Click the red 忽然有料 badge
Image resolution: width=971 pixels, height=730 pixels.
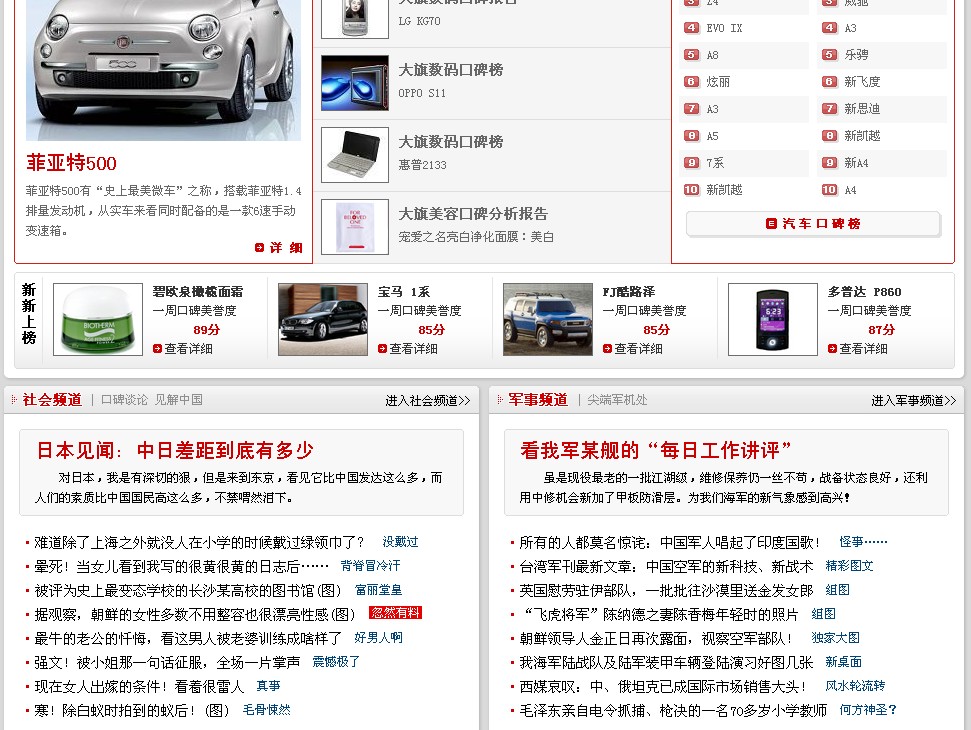click(396, 613)
